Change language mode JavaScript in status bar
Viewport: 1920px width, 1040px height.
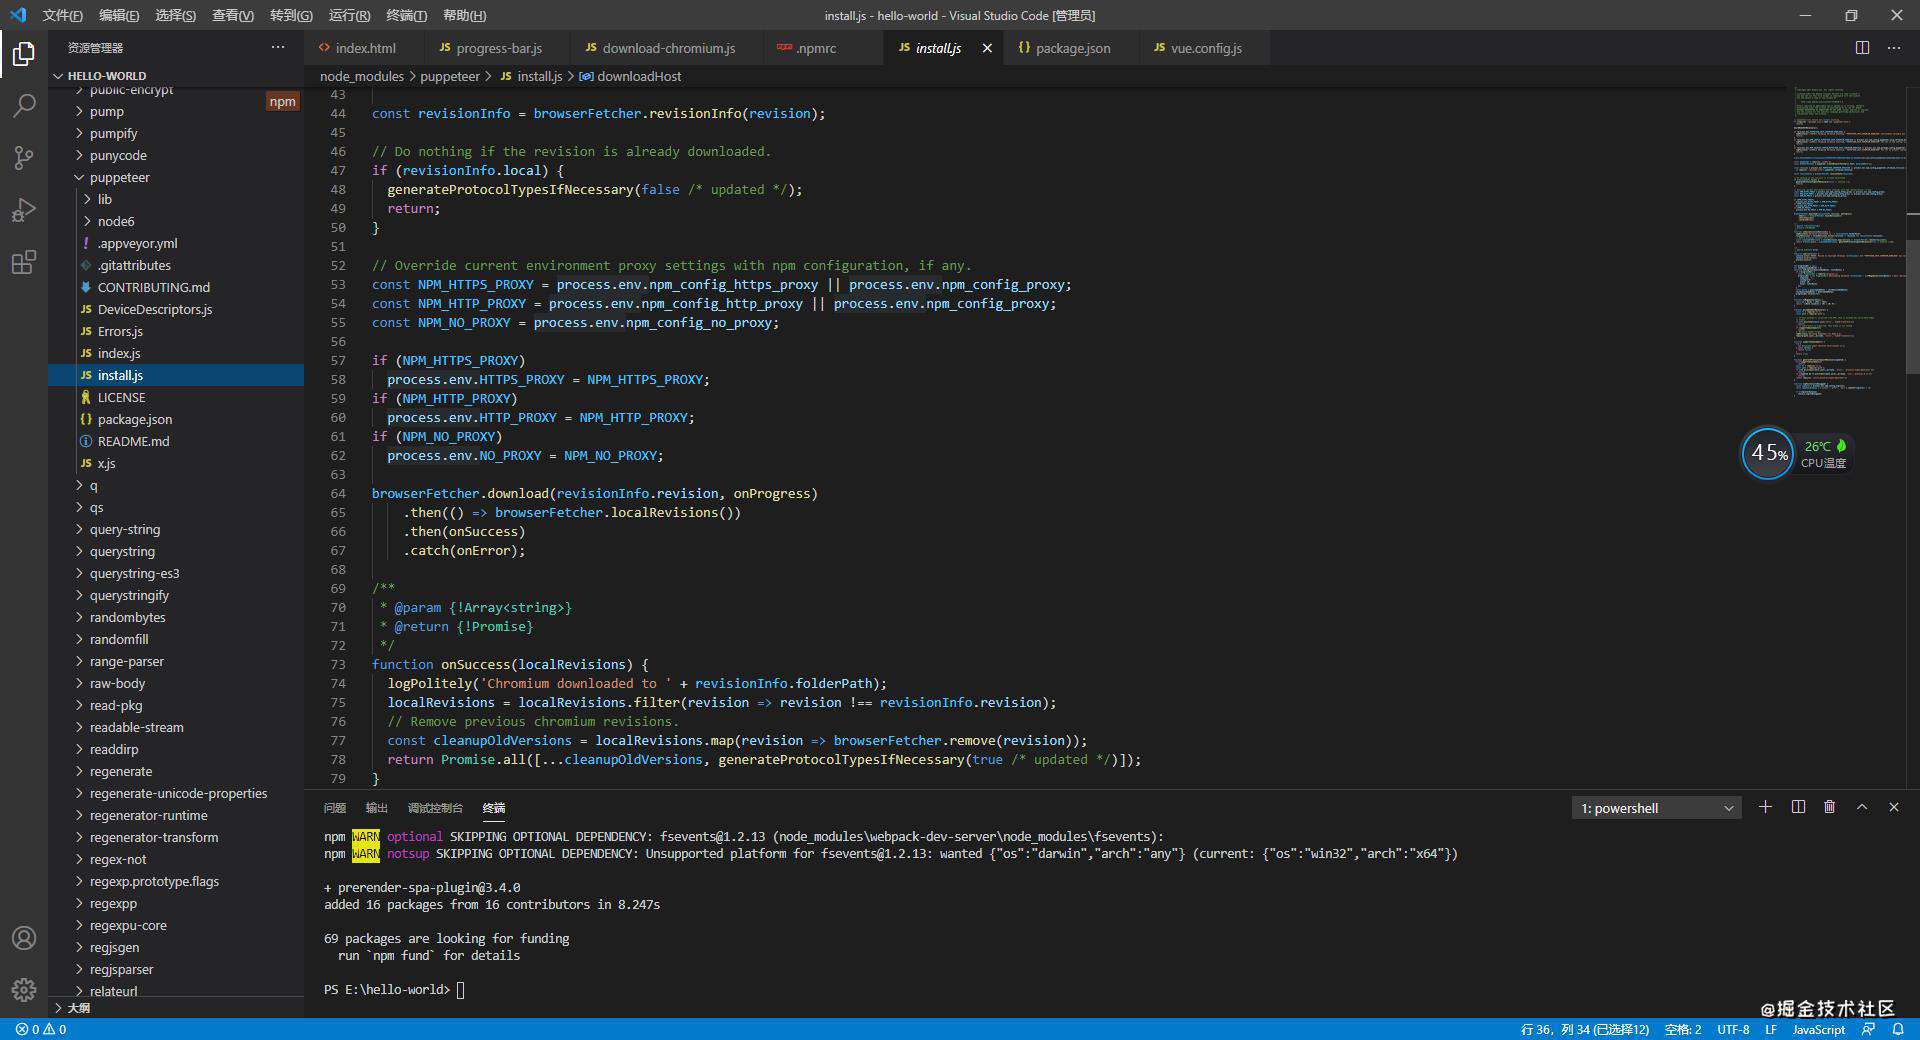[x=1818, y=1029]
